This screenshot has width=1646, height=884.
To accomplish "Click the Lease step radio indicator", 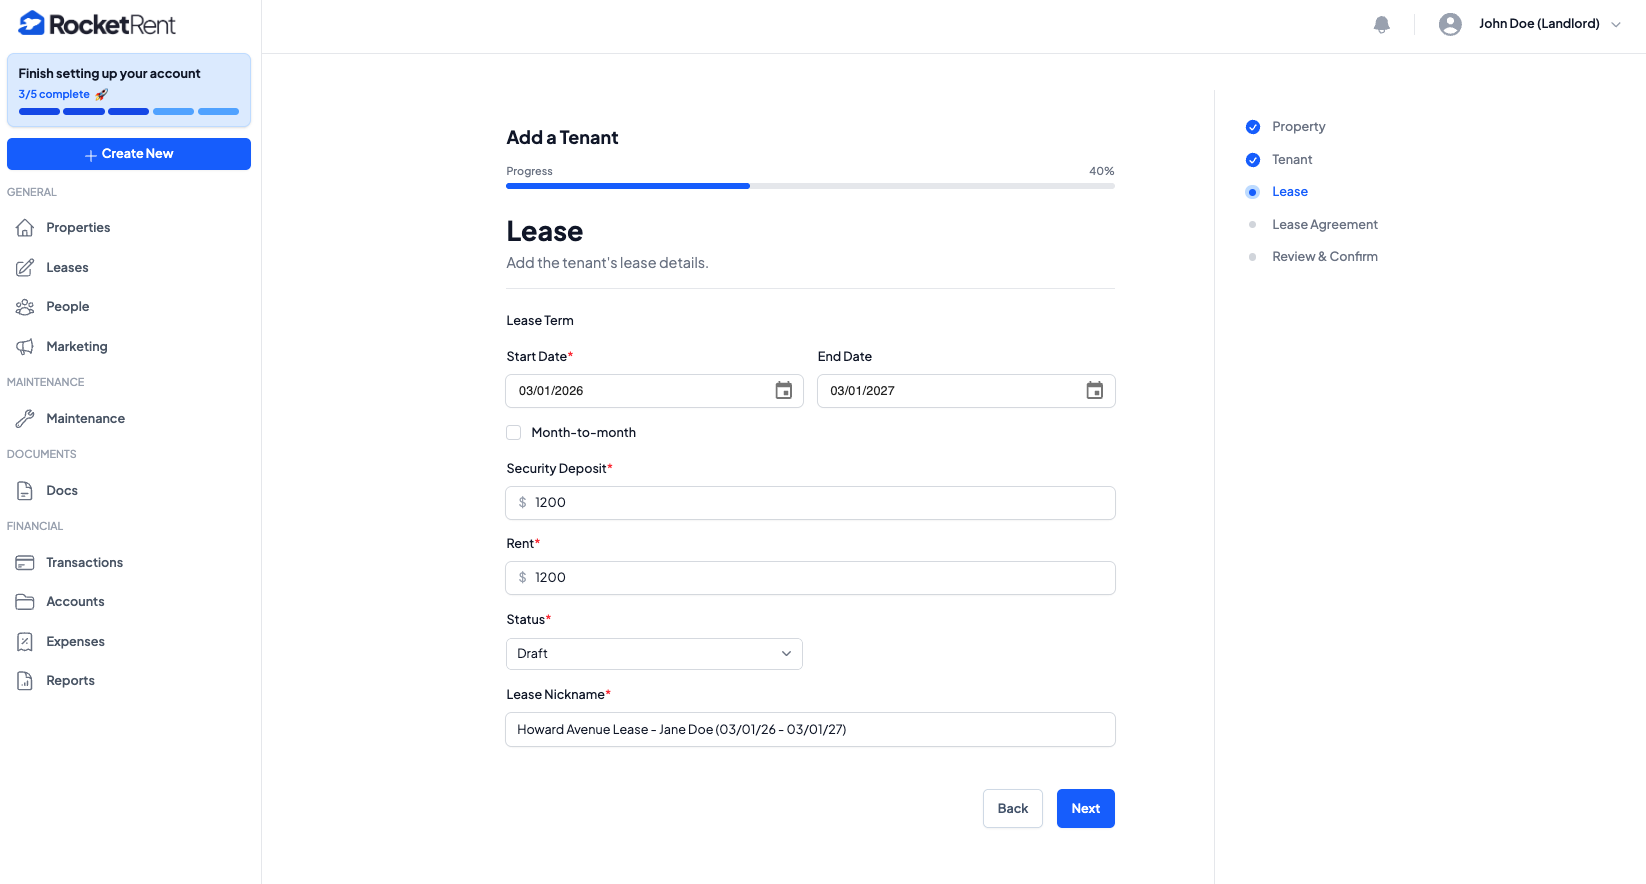I will point(1253,192).
